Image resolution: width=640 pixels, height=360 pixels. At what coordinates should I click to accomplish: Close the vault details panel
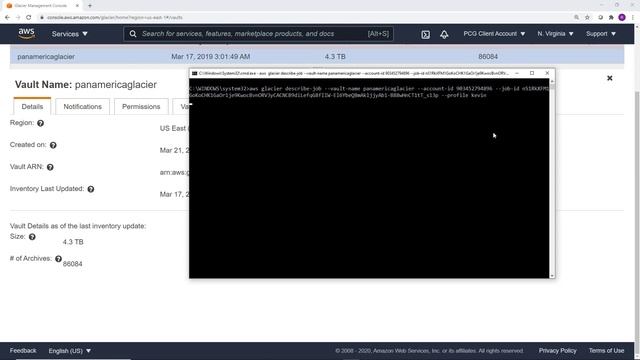609,78
